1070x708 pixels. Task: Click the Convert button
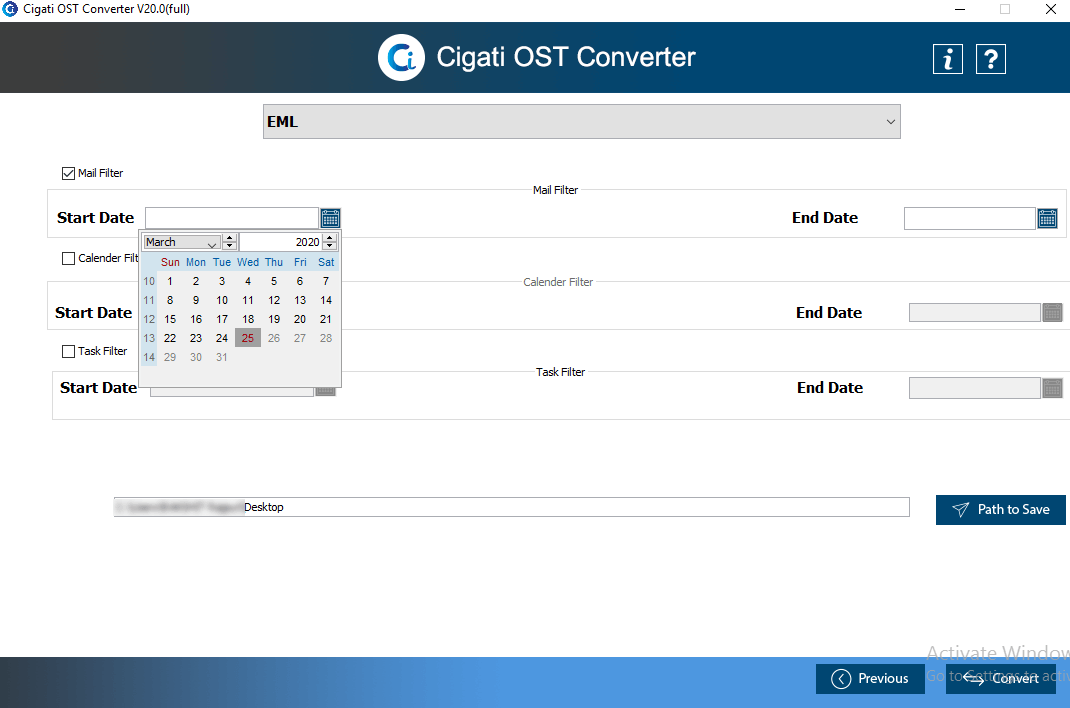(x=1000, y=679)
